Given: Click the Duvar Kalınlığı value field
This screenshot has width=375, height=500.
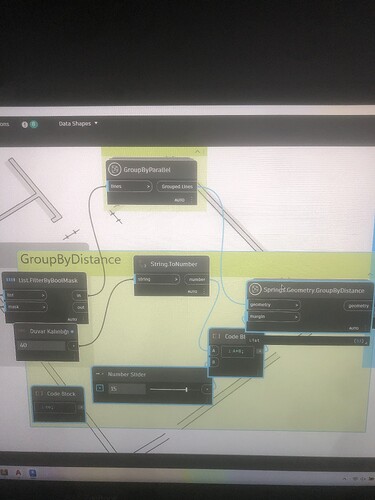Looking at the screenshot, I should 42,346.
